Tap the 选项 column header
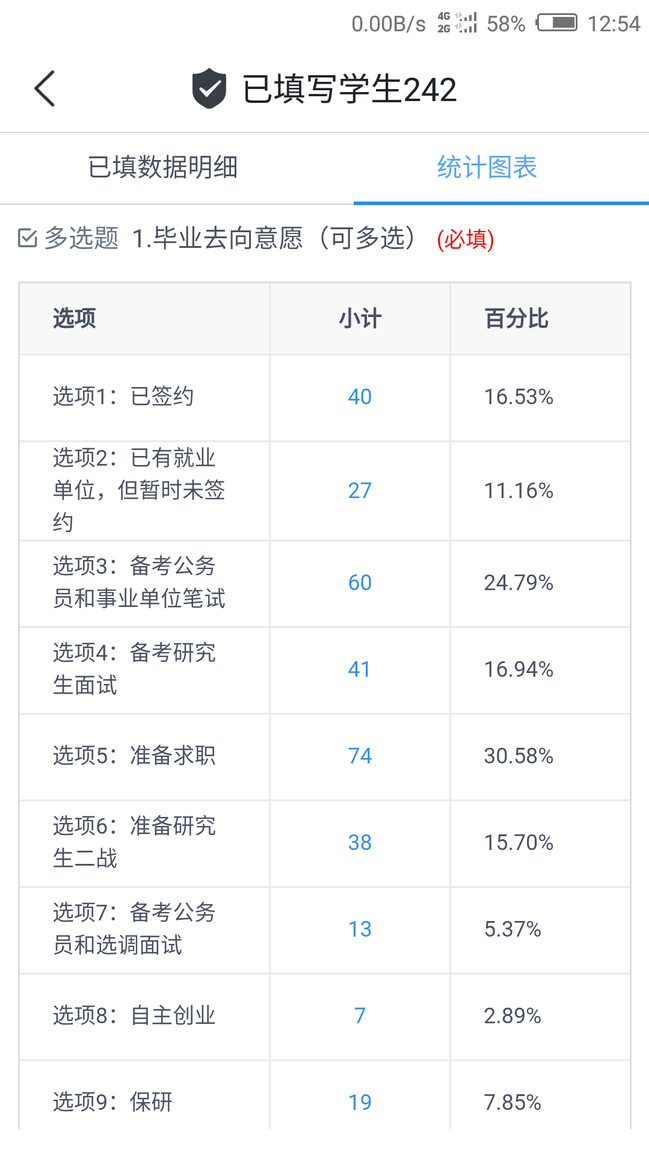 coord(75,319)
